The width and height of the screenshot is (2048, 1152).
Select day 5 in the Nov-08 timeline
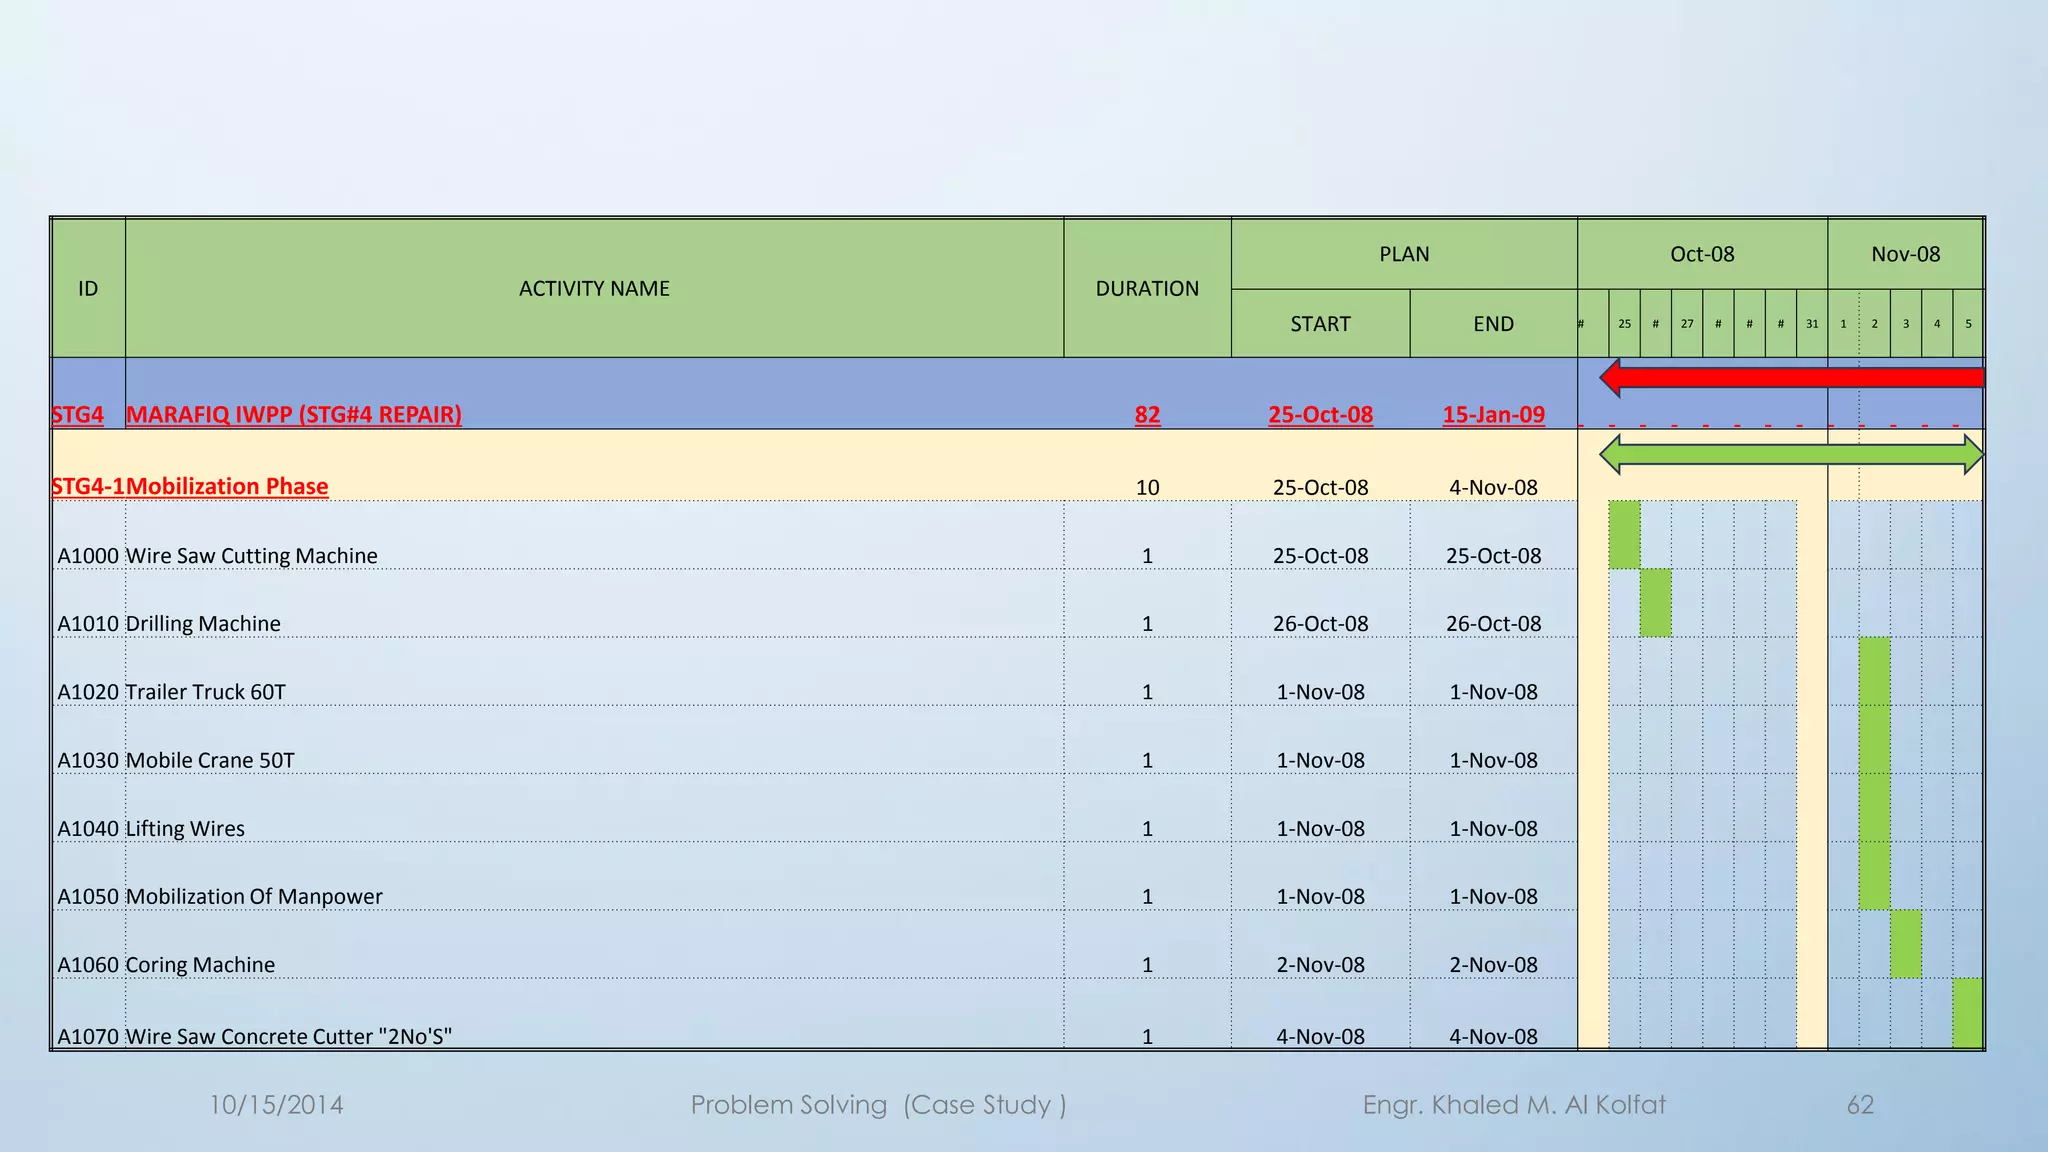coord(1968,324)
